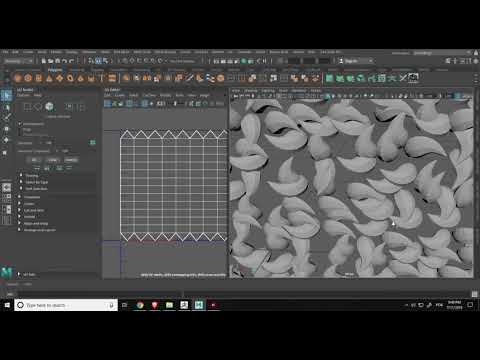
Task: Select the Move tool in toolbox
Action: pyautogui.click(x=6, y=129)
